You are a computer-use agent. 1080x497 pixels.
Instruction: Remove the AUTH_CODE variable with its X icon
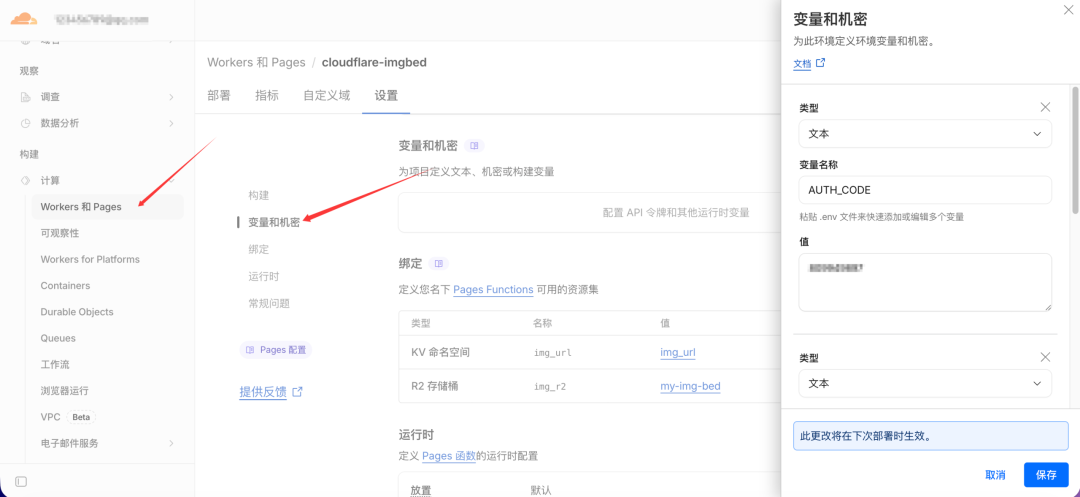(1045, 107)
